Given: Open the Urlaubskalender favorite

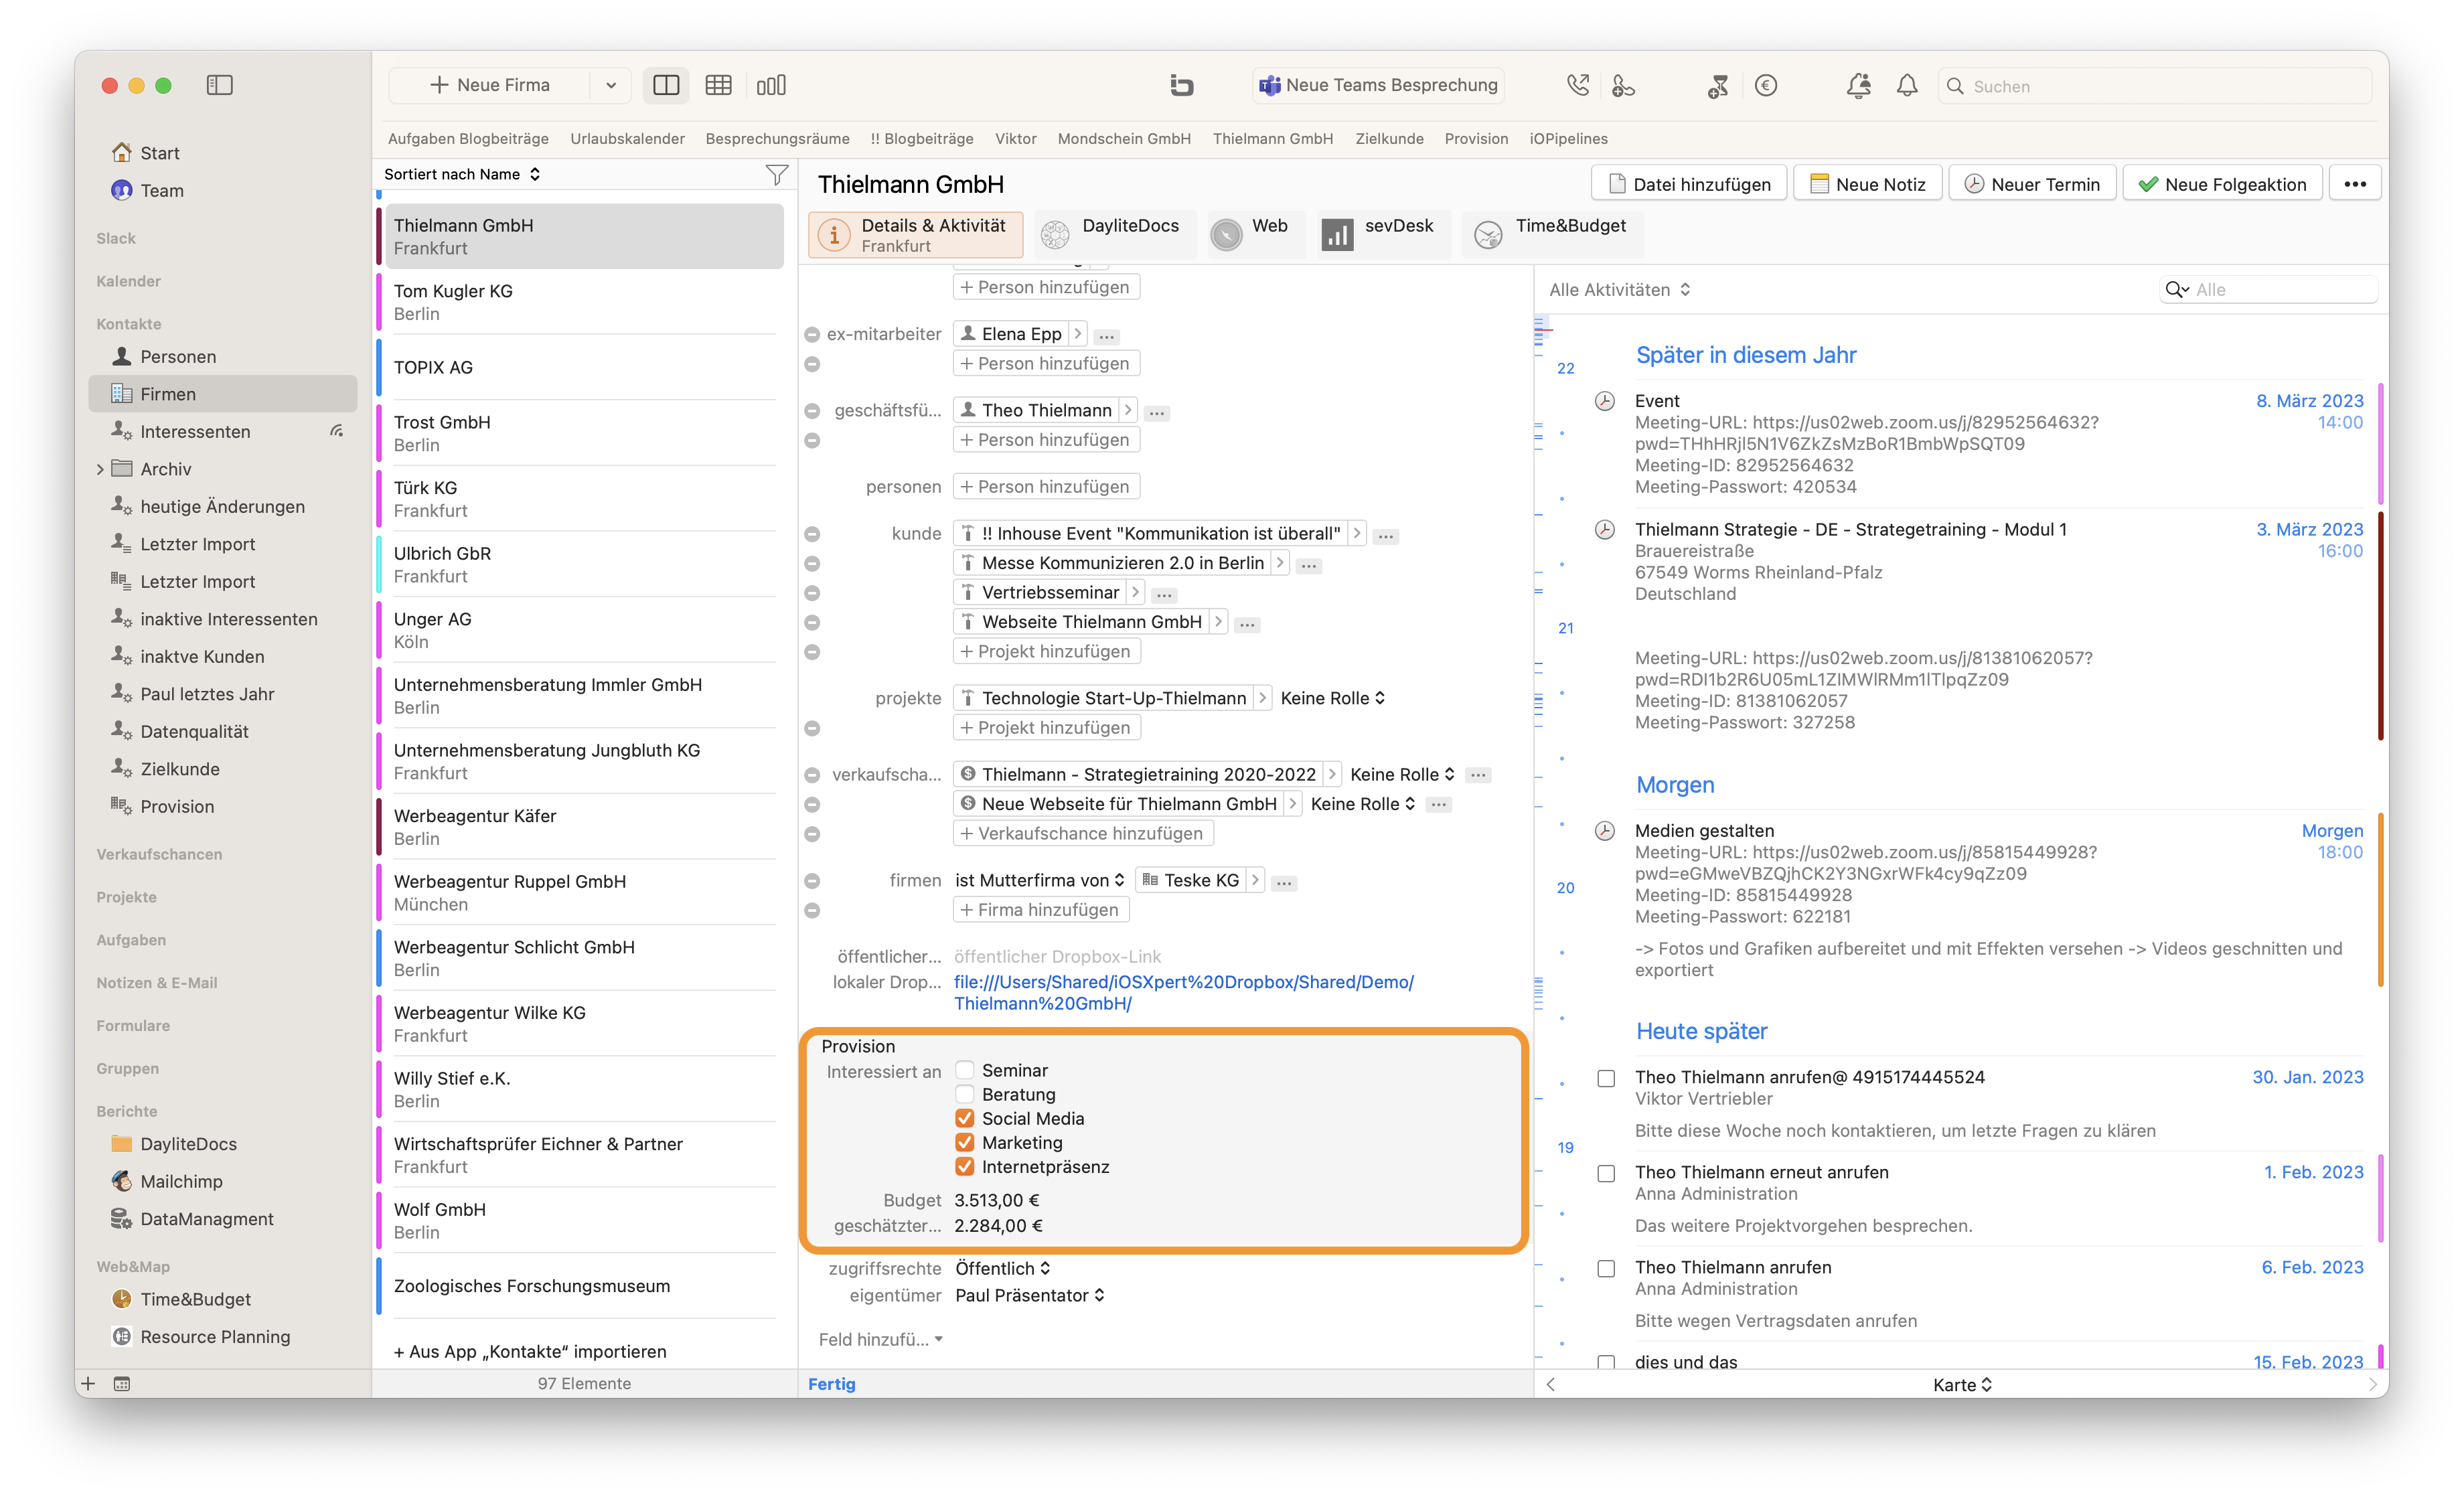Looking at the screenshot, I should (x=627, y=138).
